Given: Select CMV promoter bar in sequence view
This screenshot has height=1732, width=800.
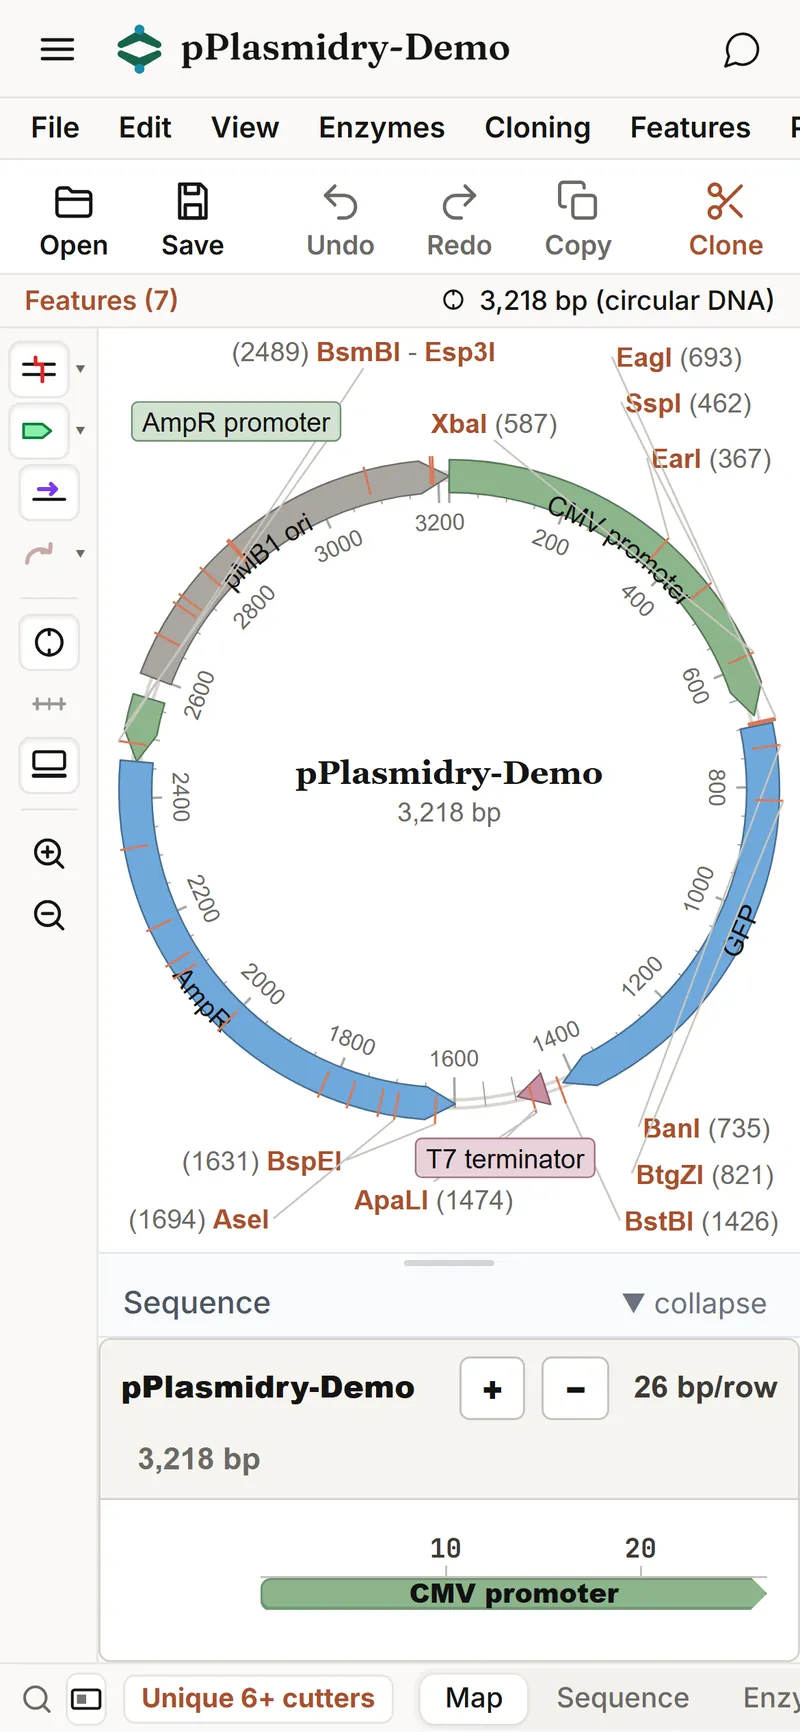Looking at the screenshot, I should coord(514,1593).
